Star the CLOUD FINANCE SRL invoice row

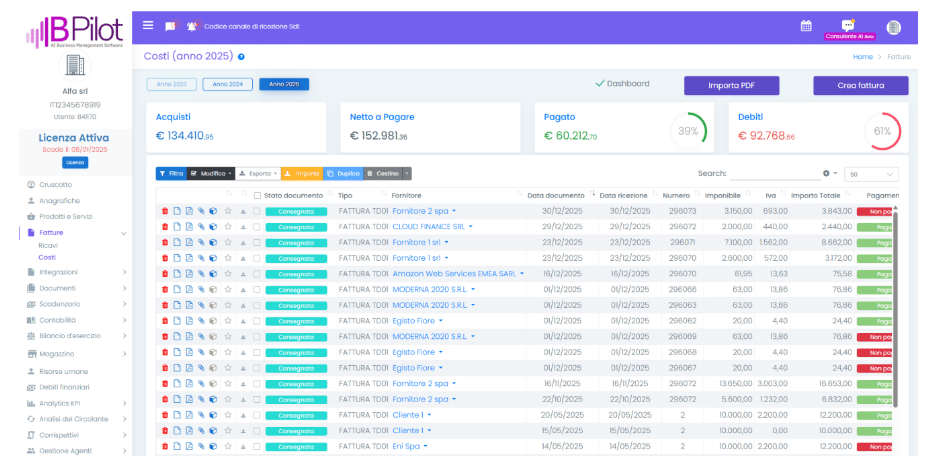[x=228, y=227]
